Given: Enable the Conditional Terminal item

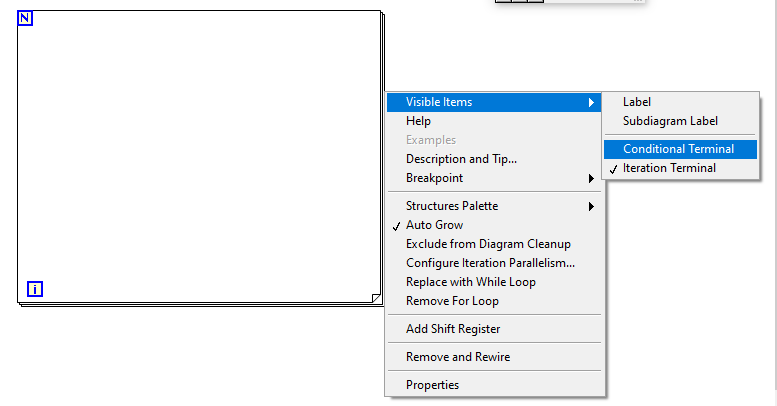Looking at the screenshot, I should tap(681, 149).
